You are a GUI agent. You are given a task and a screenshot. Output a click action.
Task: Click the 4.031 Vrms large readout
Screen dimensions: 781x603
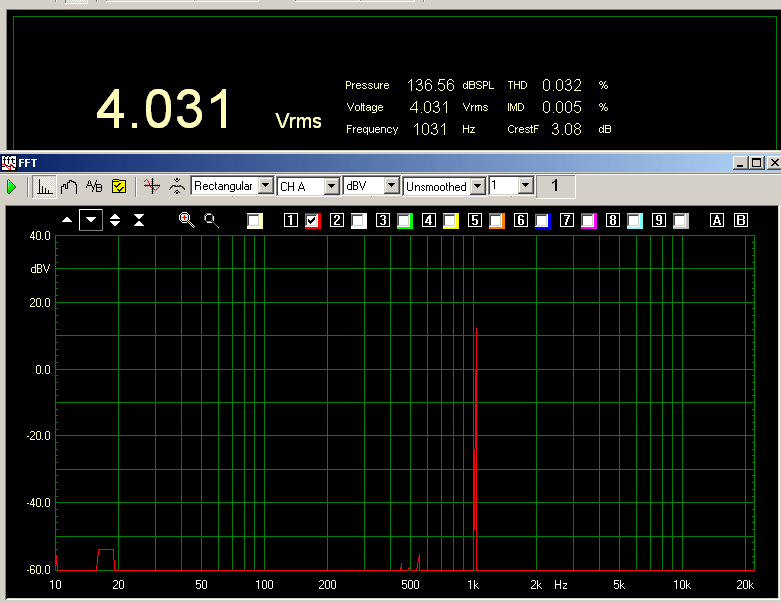(x=165, y=110)
